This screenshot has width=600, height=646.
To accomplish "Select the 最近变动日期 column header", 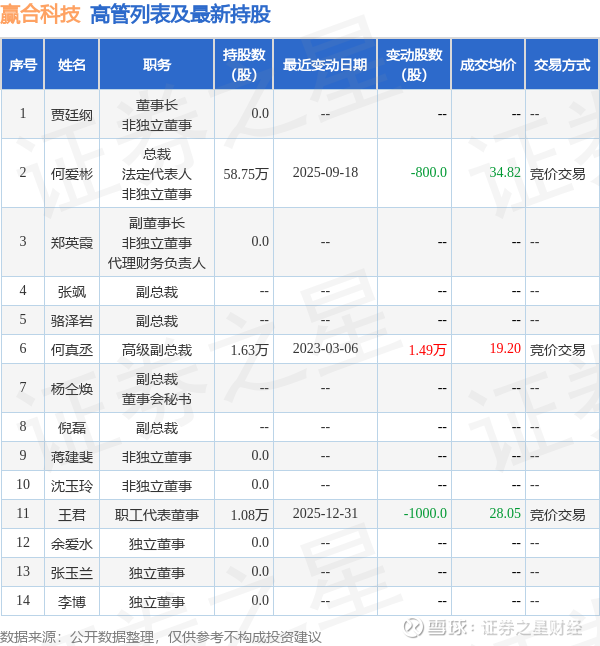I will pos(325,64).
